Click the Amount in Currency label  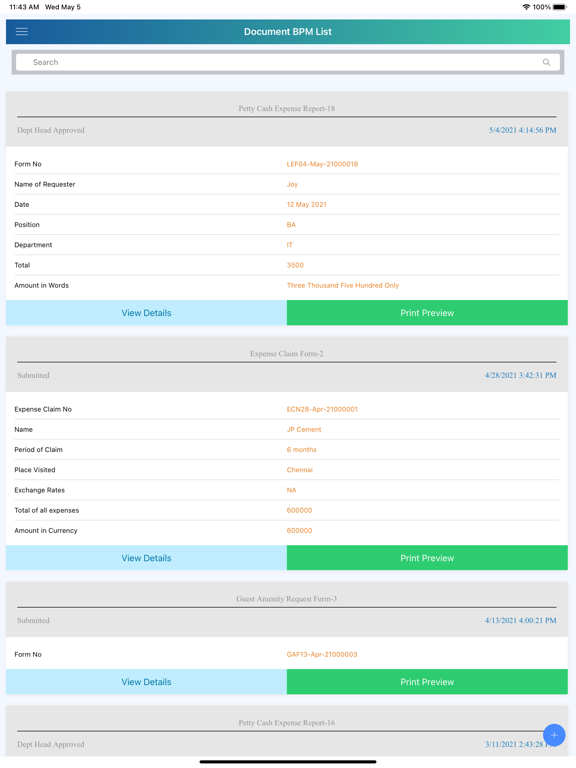pyautogui.click(x=46, y=530)
